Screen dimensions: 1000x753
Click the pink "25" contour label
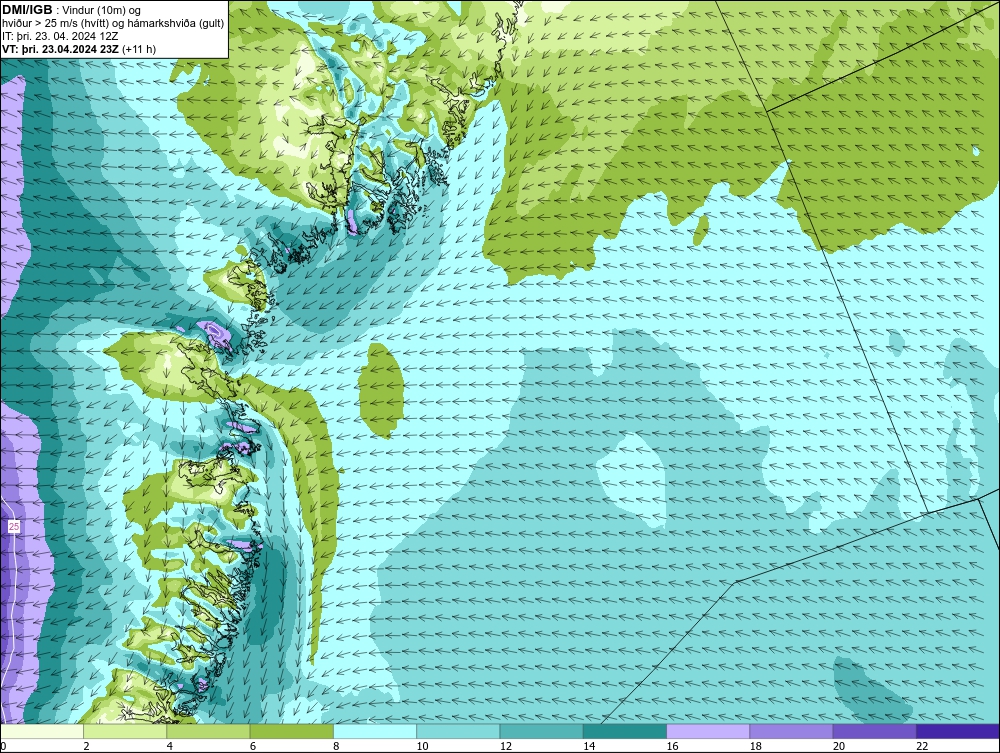click(14, 527)
